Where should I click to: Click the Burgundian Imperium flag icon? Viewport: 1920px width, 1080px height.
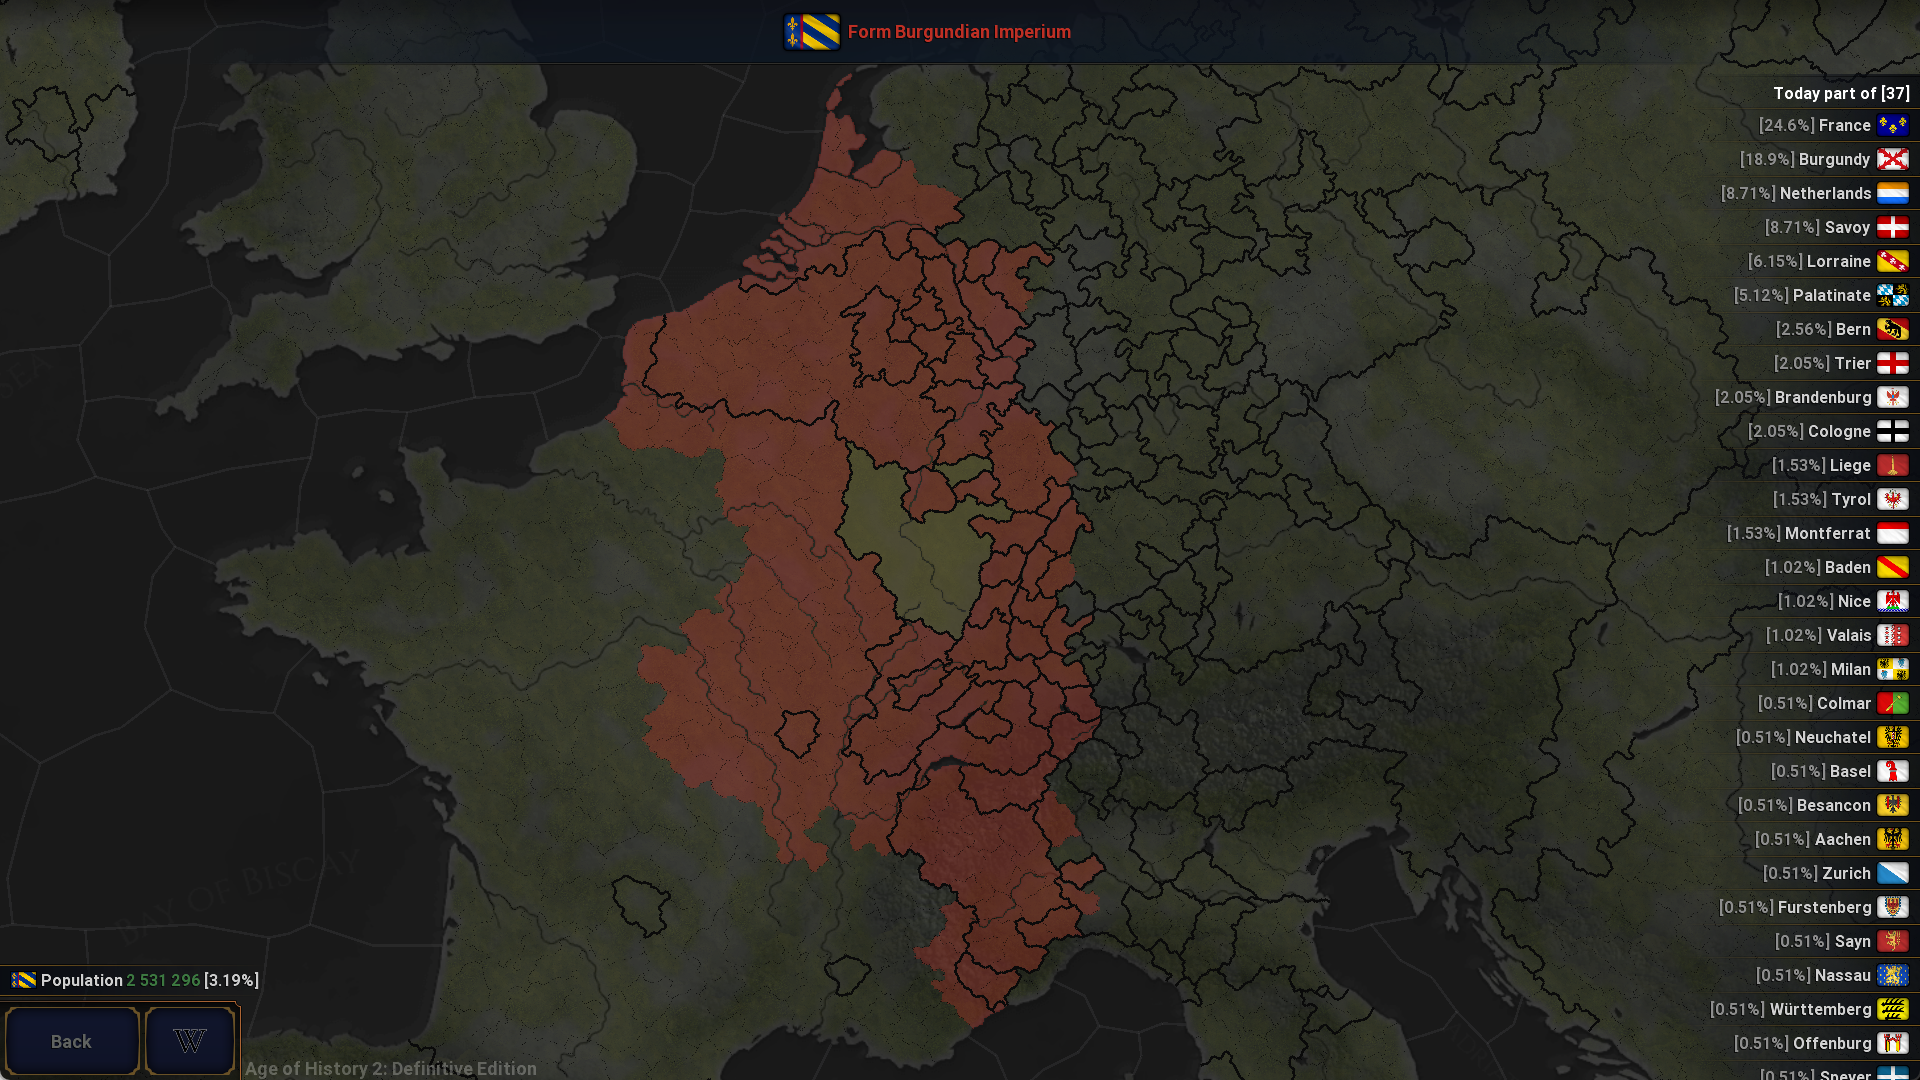(812, 32)
